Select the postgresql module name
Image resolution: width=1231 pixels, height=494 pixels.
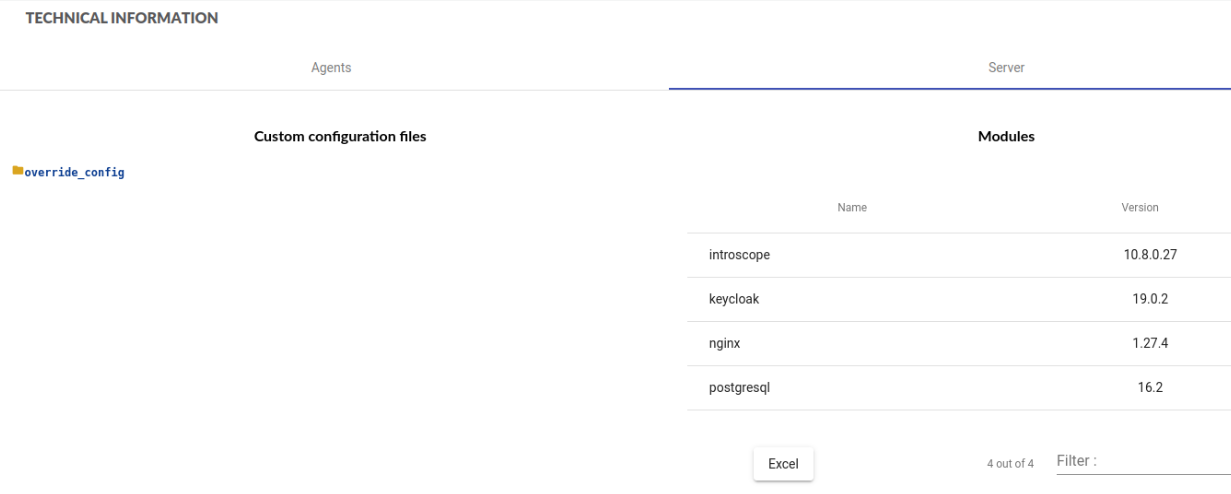[739, 388]
